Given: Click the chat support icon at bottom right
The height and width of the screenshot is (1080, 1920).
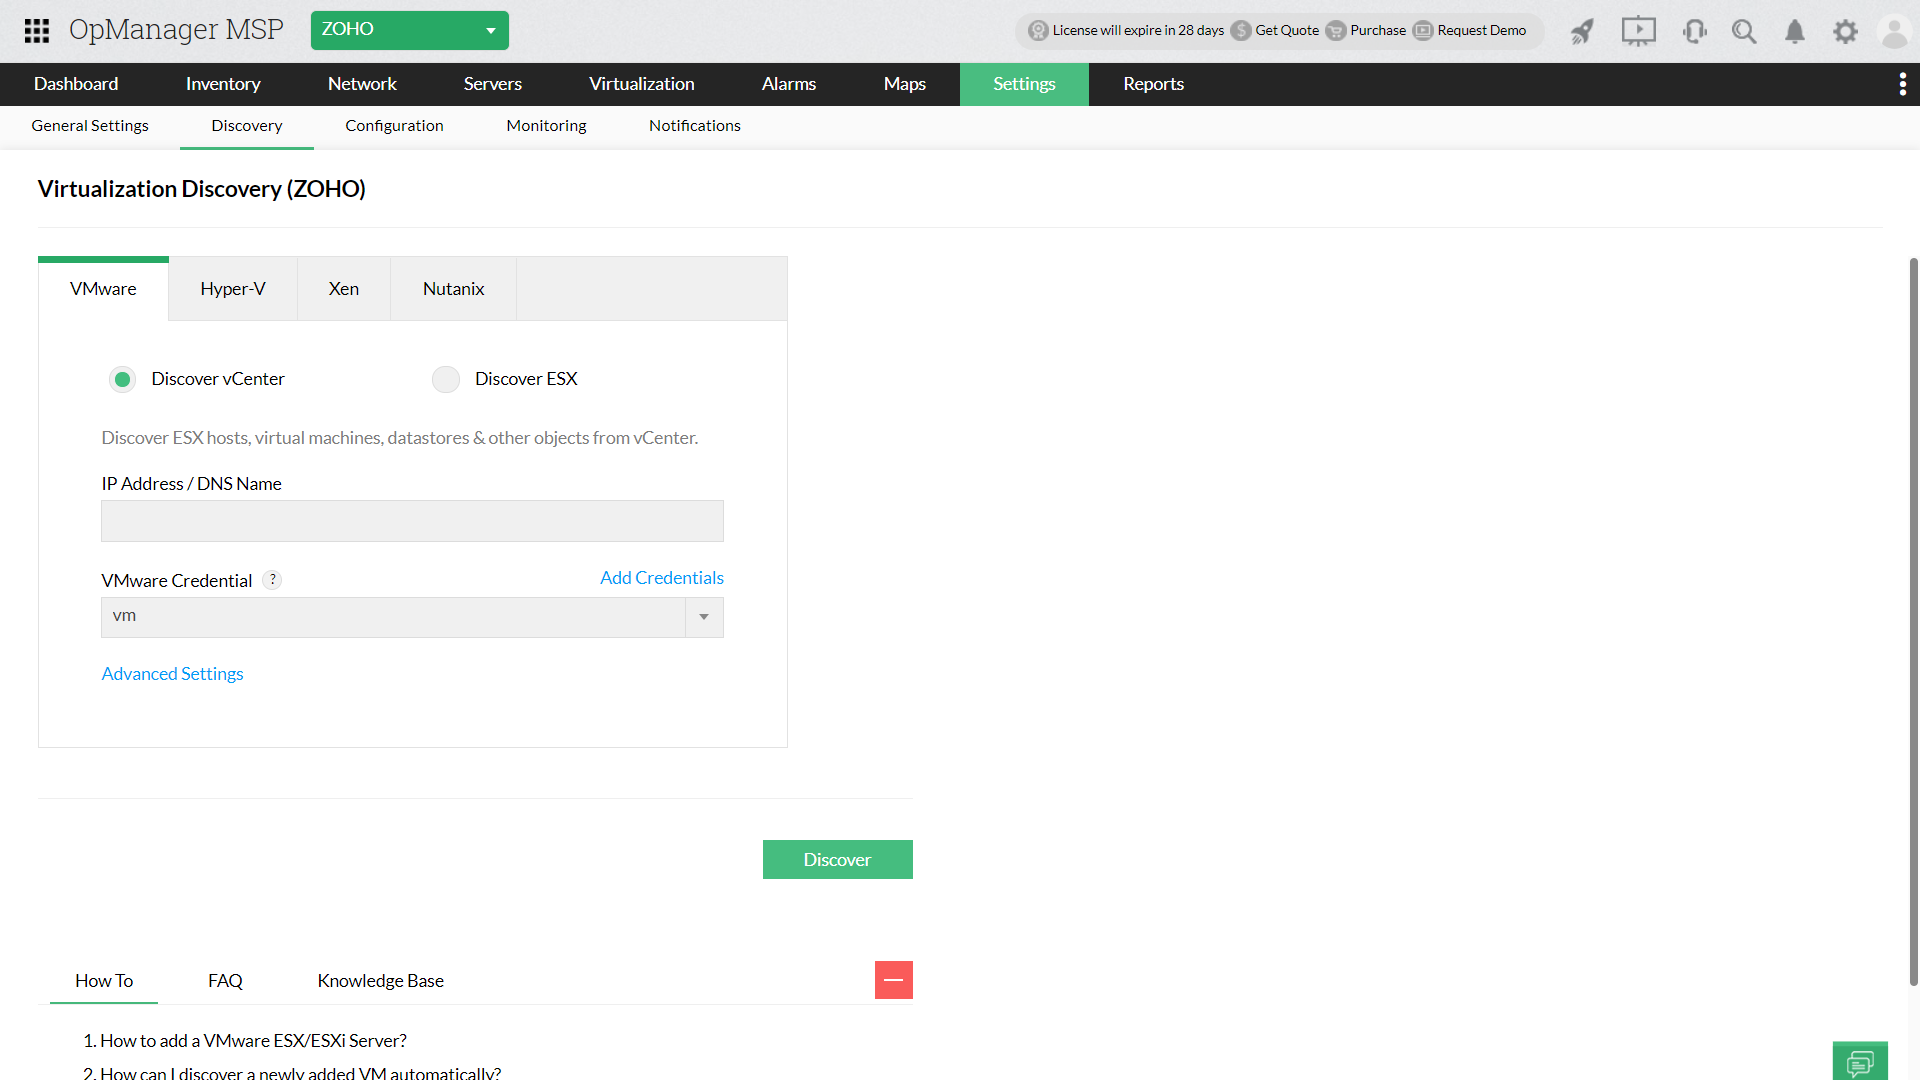Looking at the screenshot, I should pos(1860,1061).
